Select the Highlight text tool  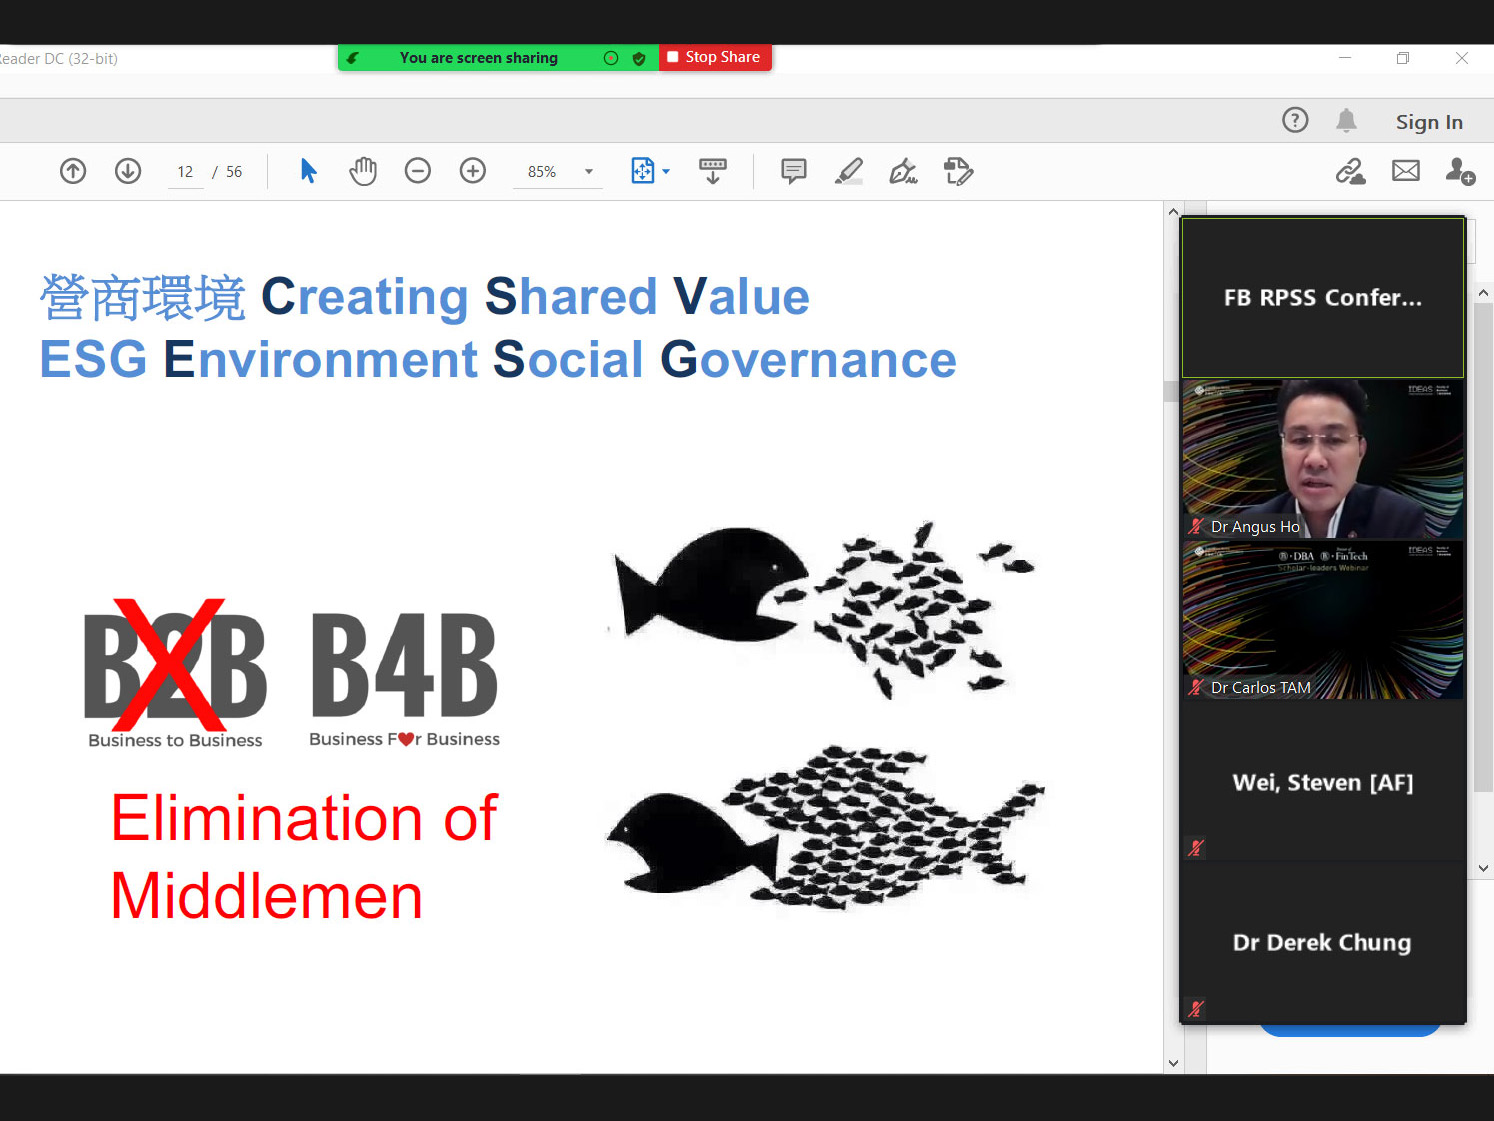848,171
